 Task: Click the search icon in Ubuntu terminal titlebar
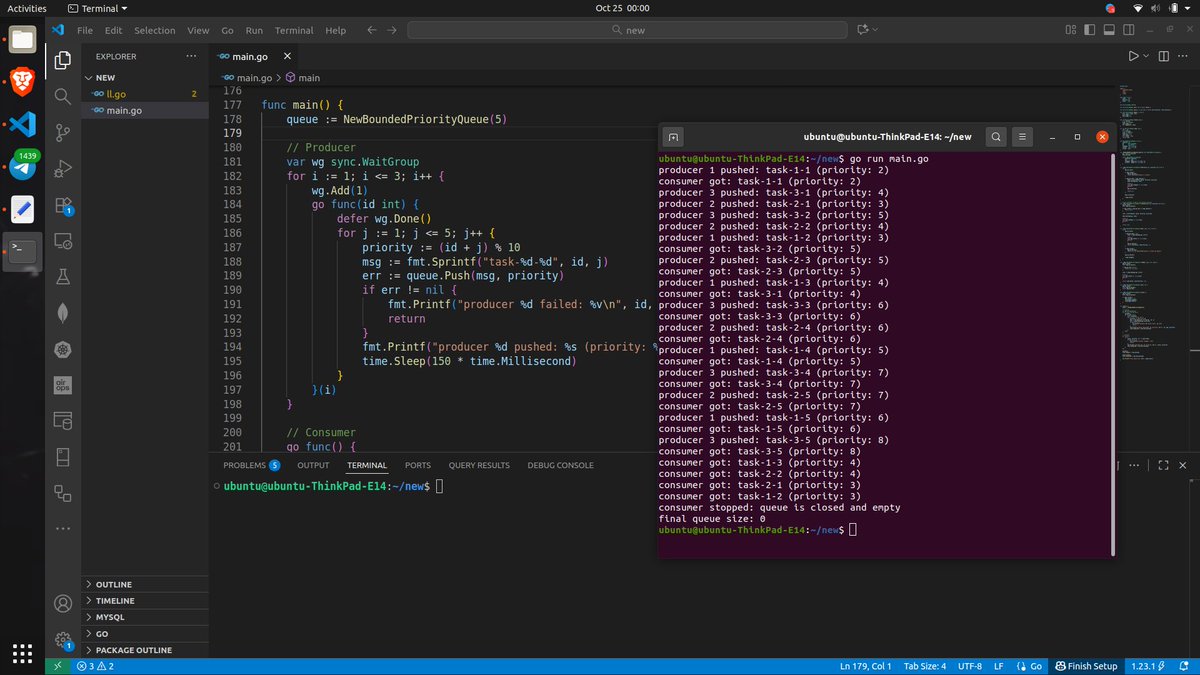point(996,137)
